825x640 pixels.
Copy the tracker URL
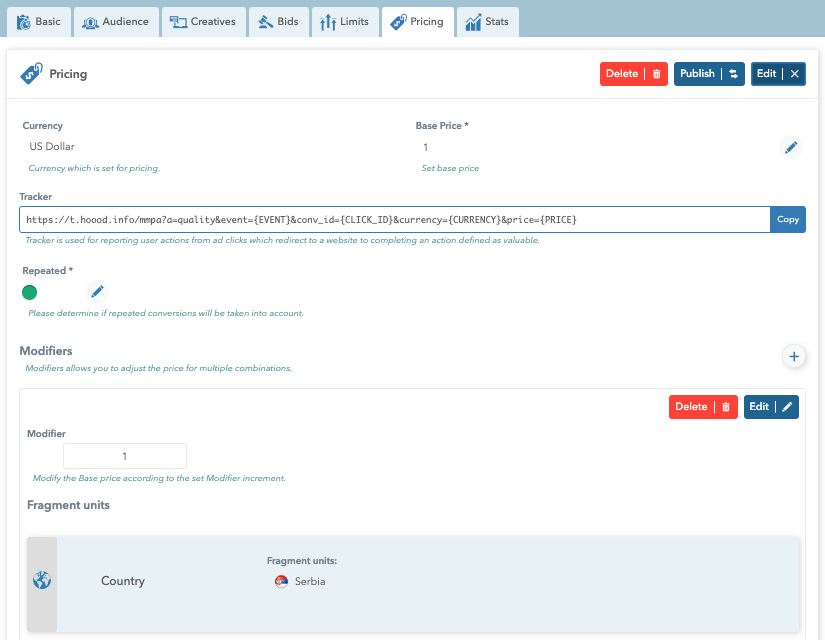(x=787, y=219)
